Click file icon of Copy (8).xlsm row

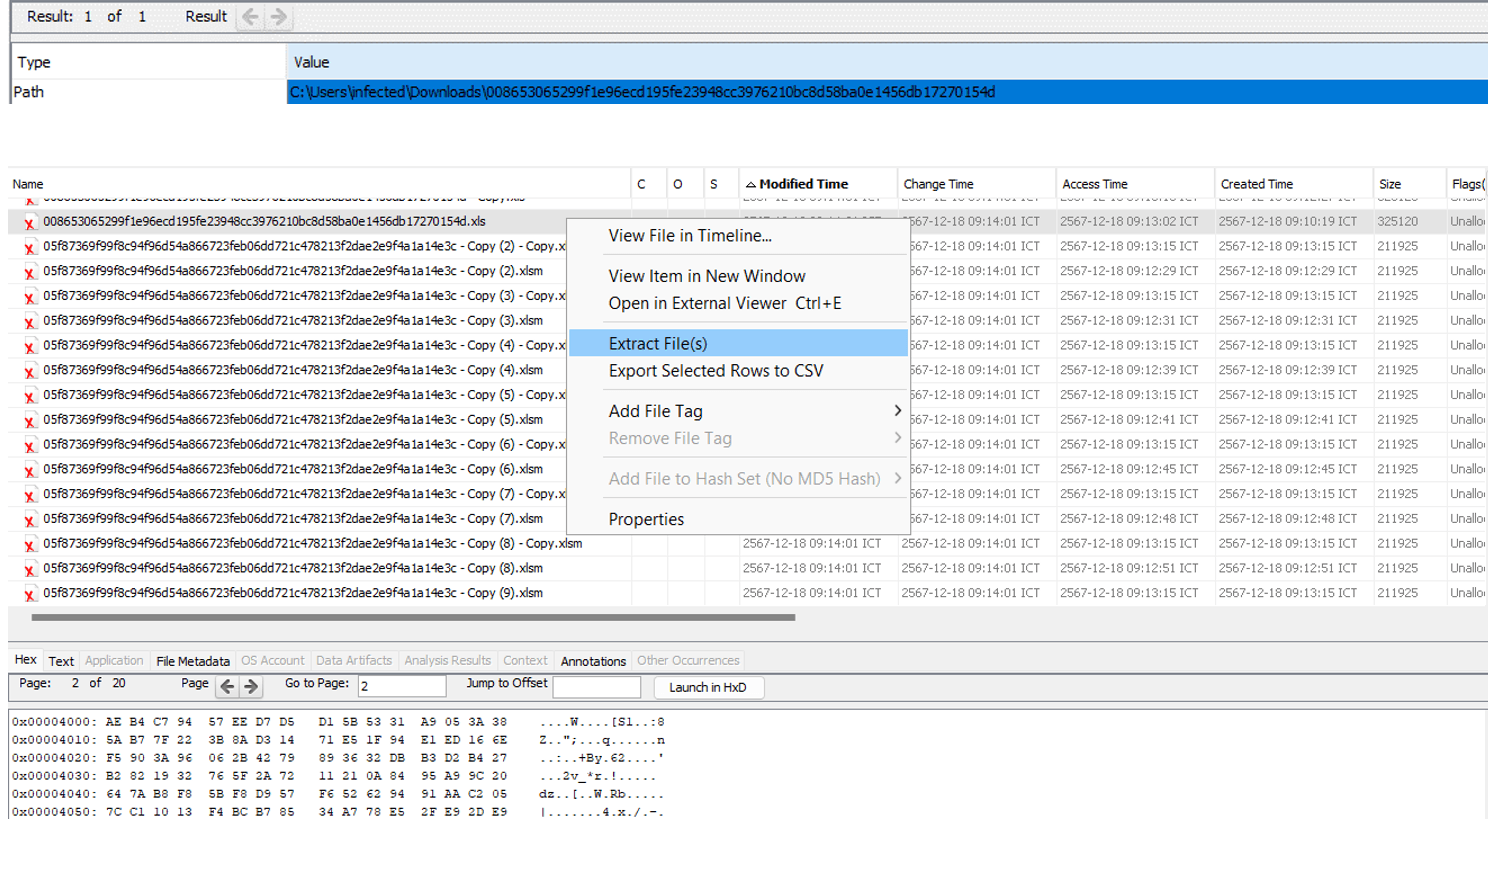click(29, 570)
